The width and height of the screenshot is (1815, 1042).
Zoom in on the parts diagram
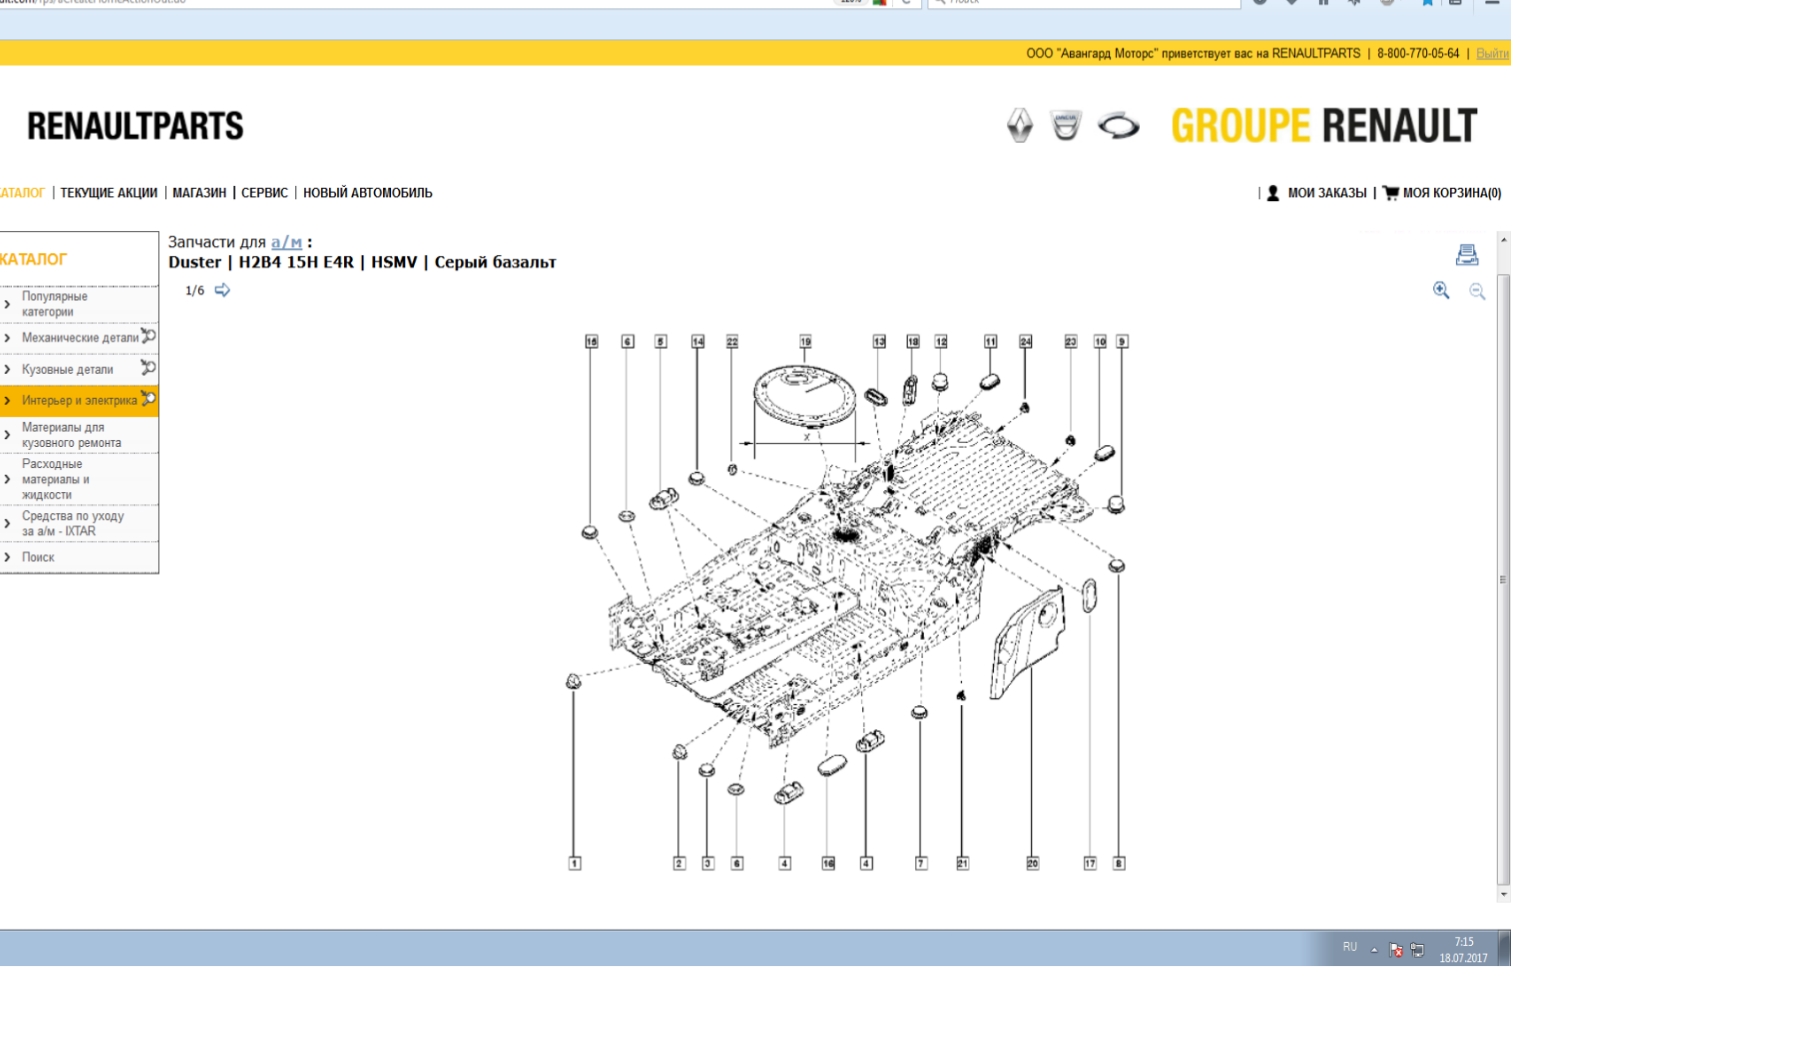[x=1441, y=290]
